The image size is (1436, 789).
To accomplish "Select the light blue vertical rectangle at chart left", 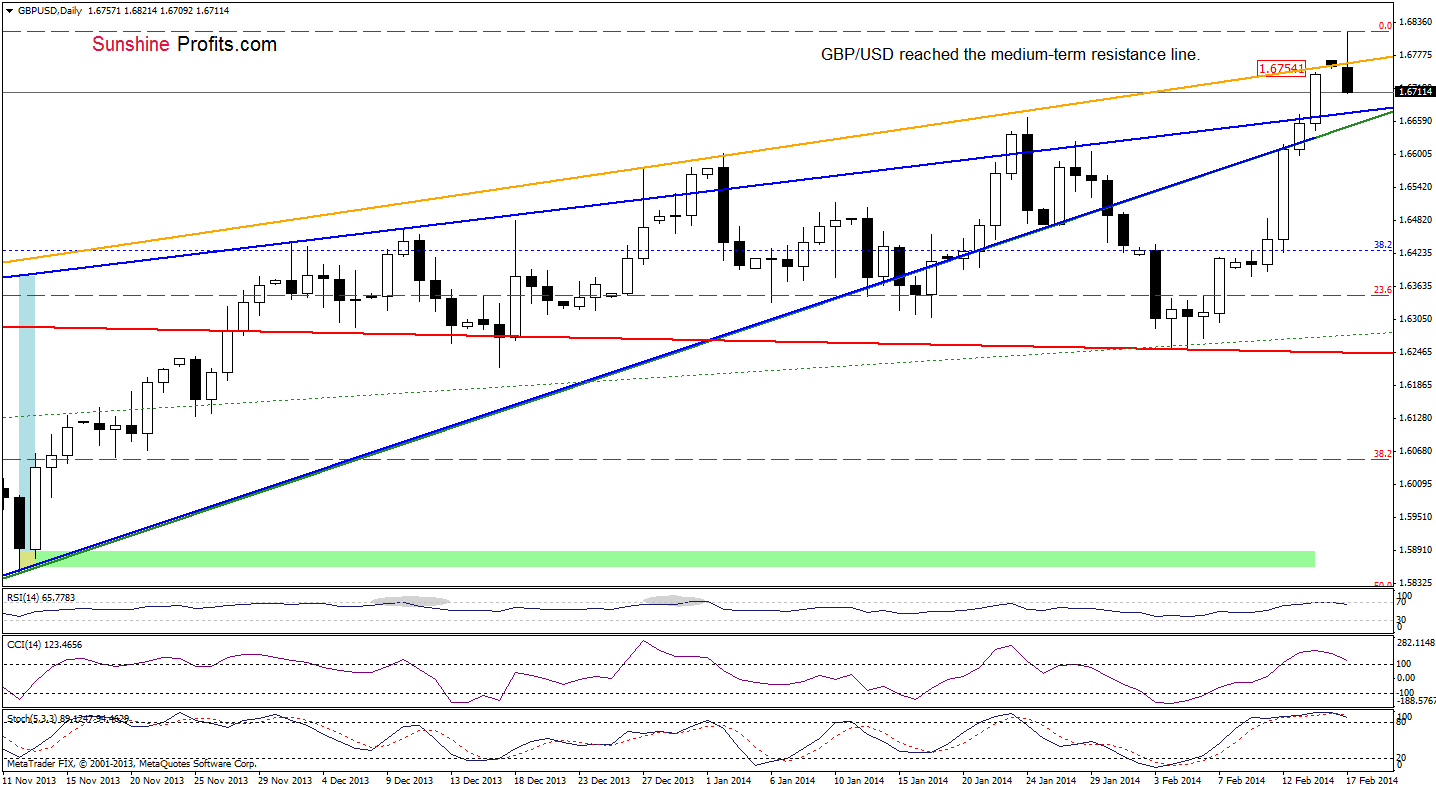I will [x=27, y=410].
